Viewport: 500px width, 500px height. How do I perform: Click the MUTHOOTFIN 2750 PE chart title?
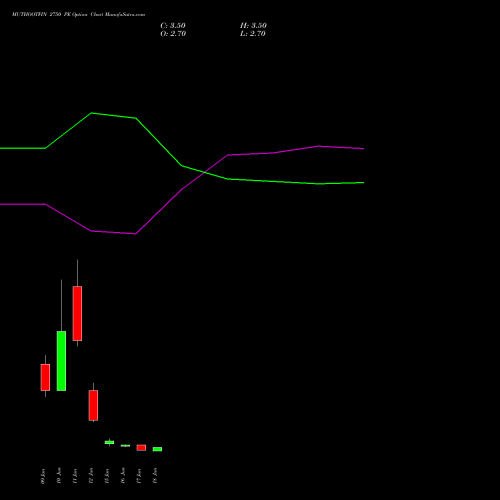(78, 15)
